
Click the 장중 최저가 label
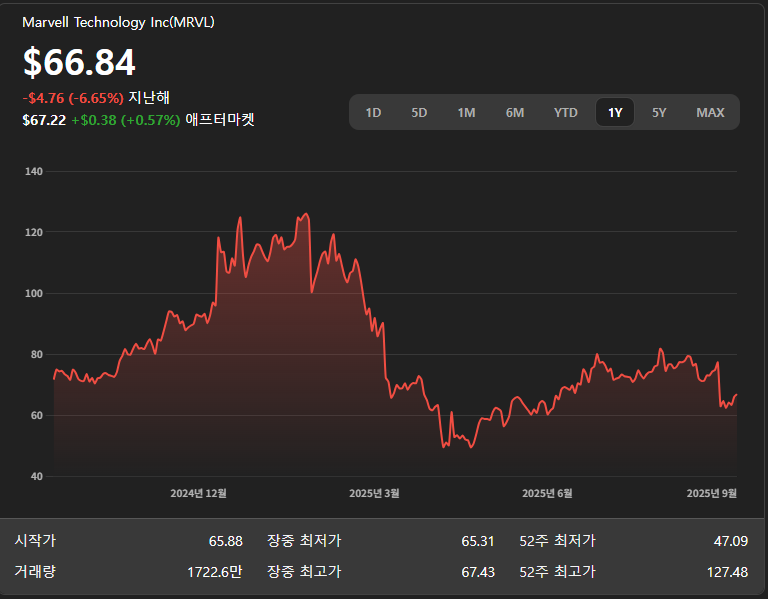[x=304, y=541]
